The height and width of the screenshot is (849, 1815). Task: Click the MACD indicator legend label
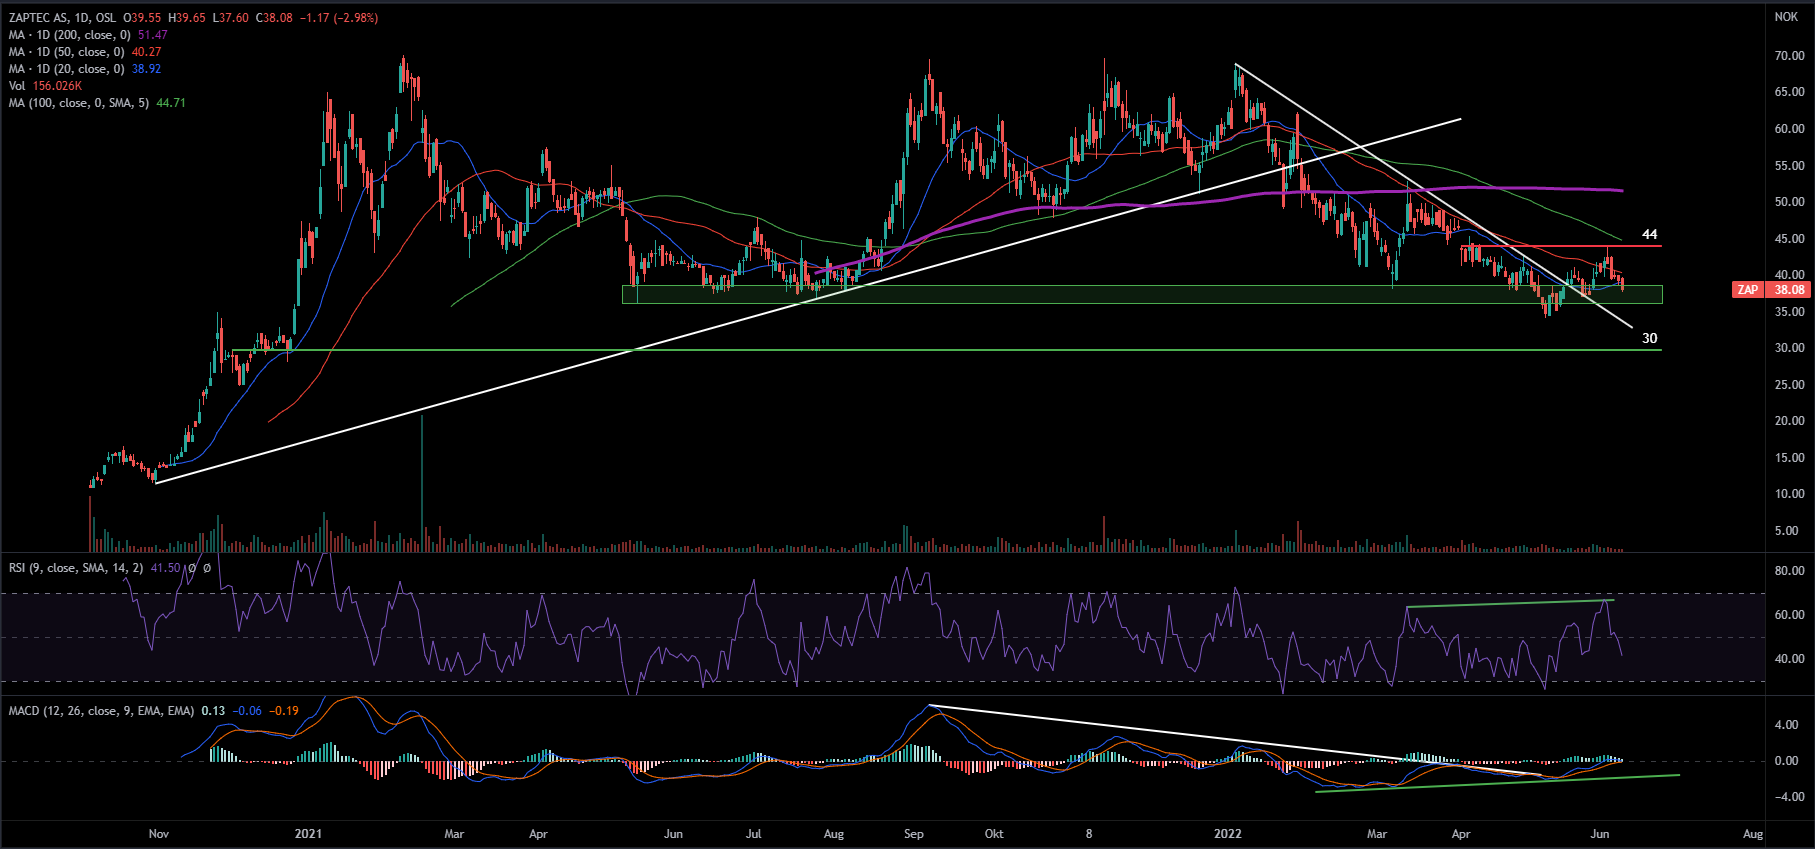click(x=100, y=711)
